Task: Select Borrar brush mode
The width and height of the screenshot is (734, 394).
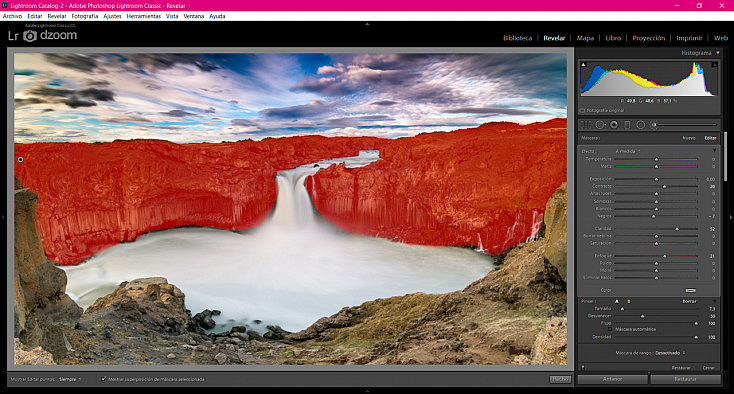Action: click(689, 301)
